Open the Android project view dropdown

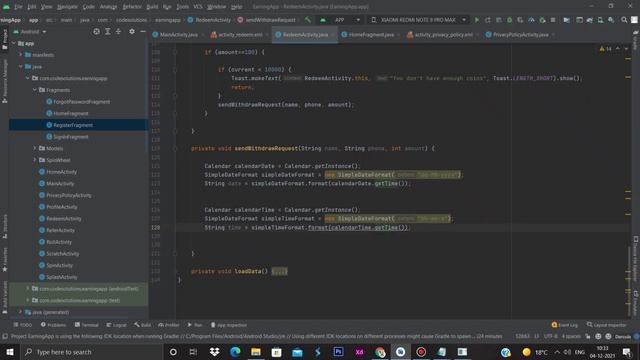coord(30,31)
